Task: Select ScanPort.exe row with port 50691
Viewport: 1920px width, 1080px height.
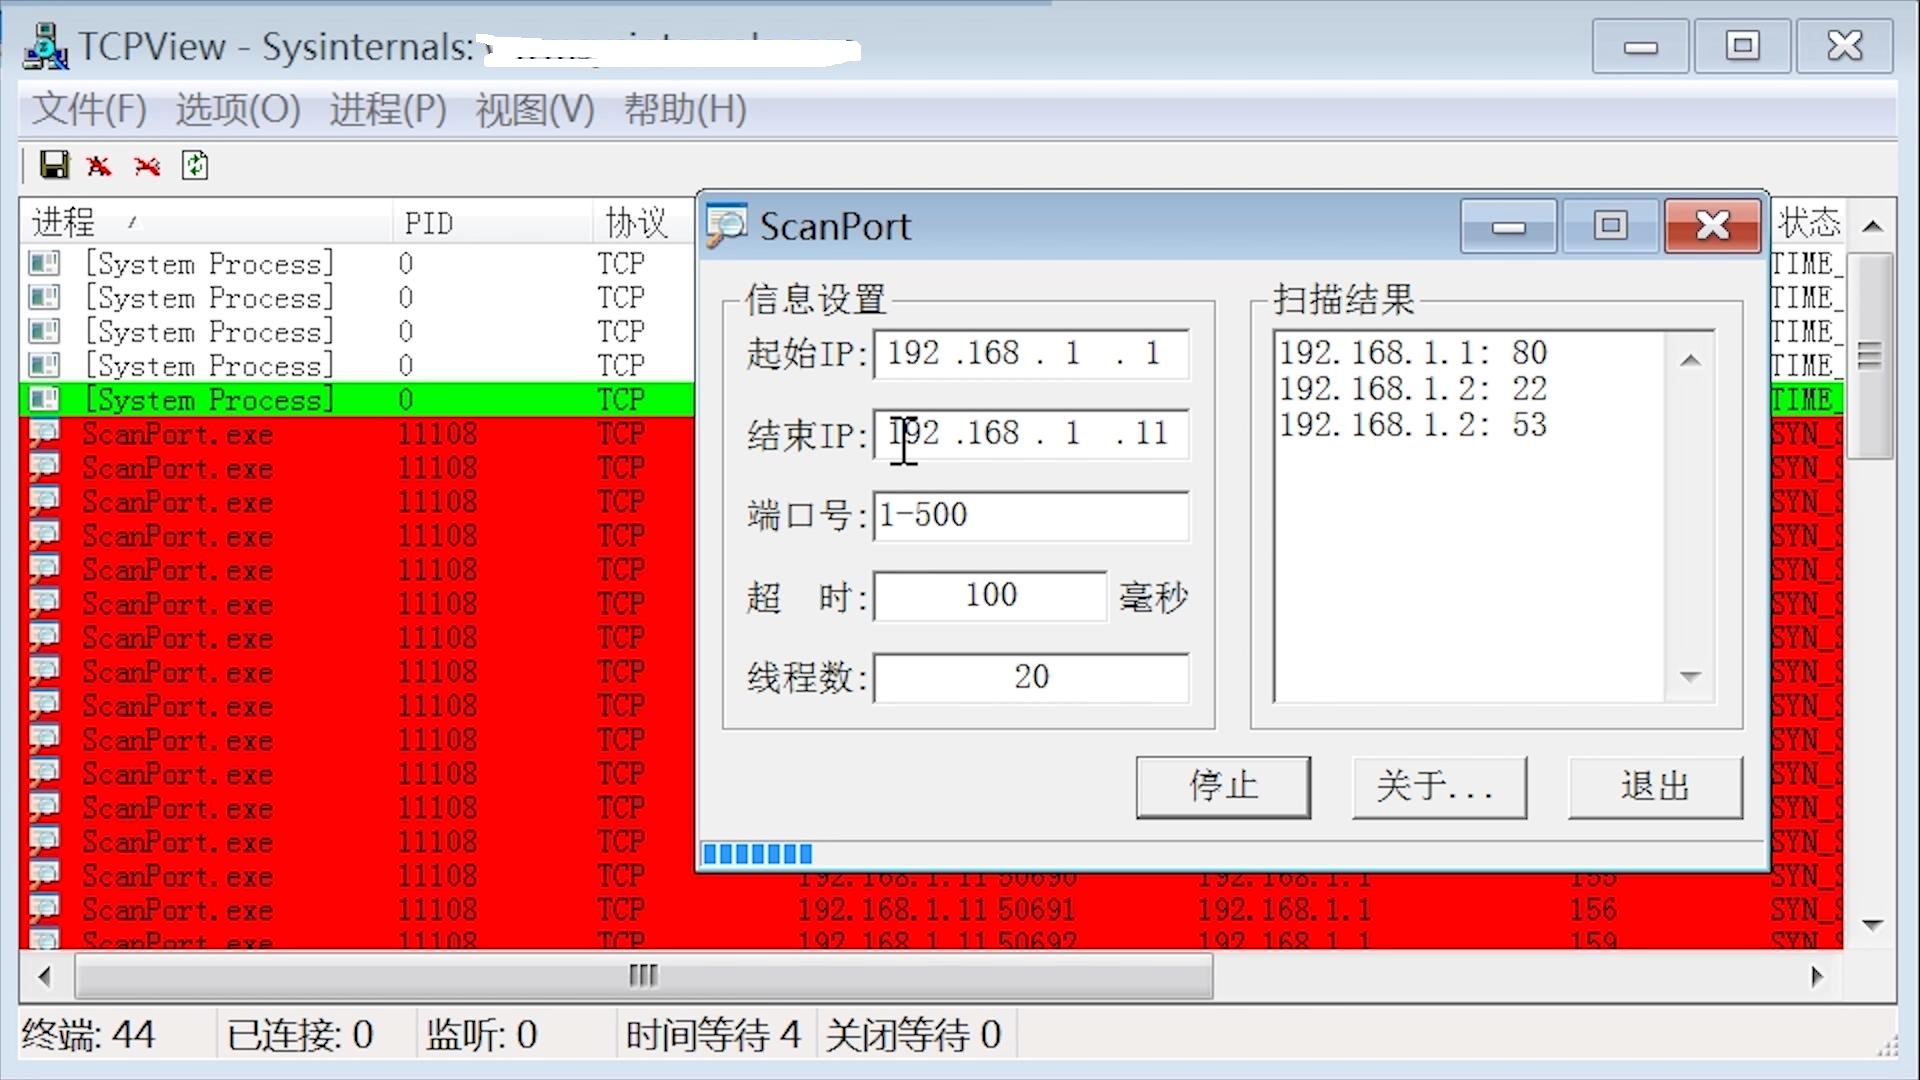Action: click(x=930, y=910)
